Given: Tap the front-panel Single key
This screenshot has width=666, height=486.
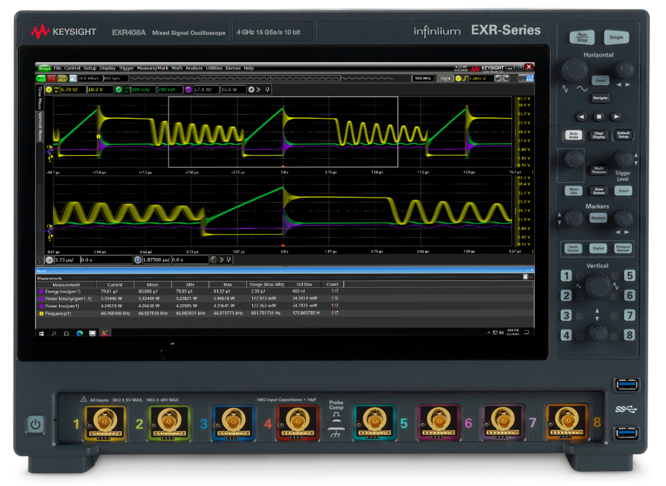Looking at the screenshot, I should [x=616, y=37].
